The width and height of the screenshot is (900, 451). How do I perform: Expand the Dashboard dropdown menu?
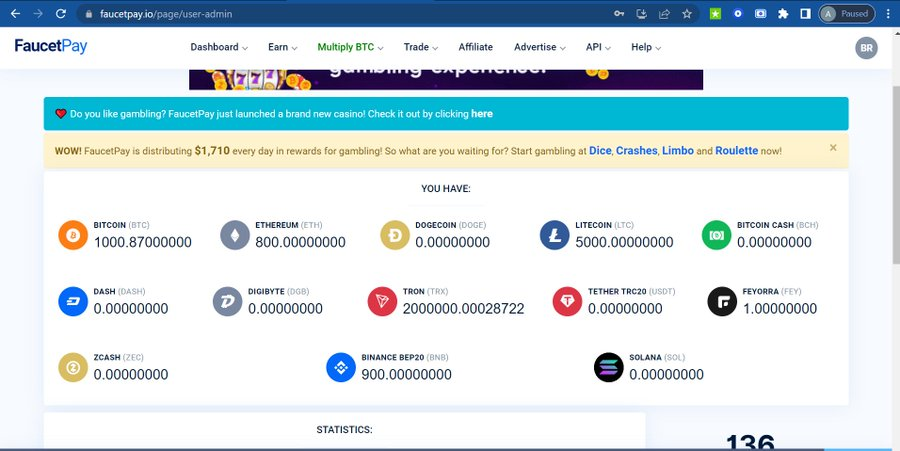pyautogui.click(x=219, y=47)
